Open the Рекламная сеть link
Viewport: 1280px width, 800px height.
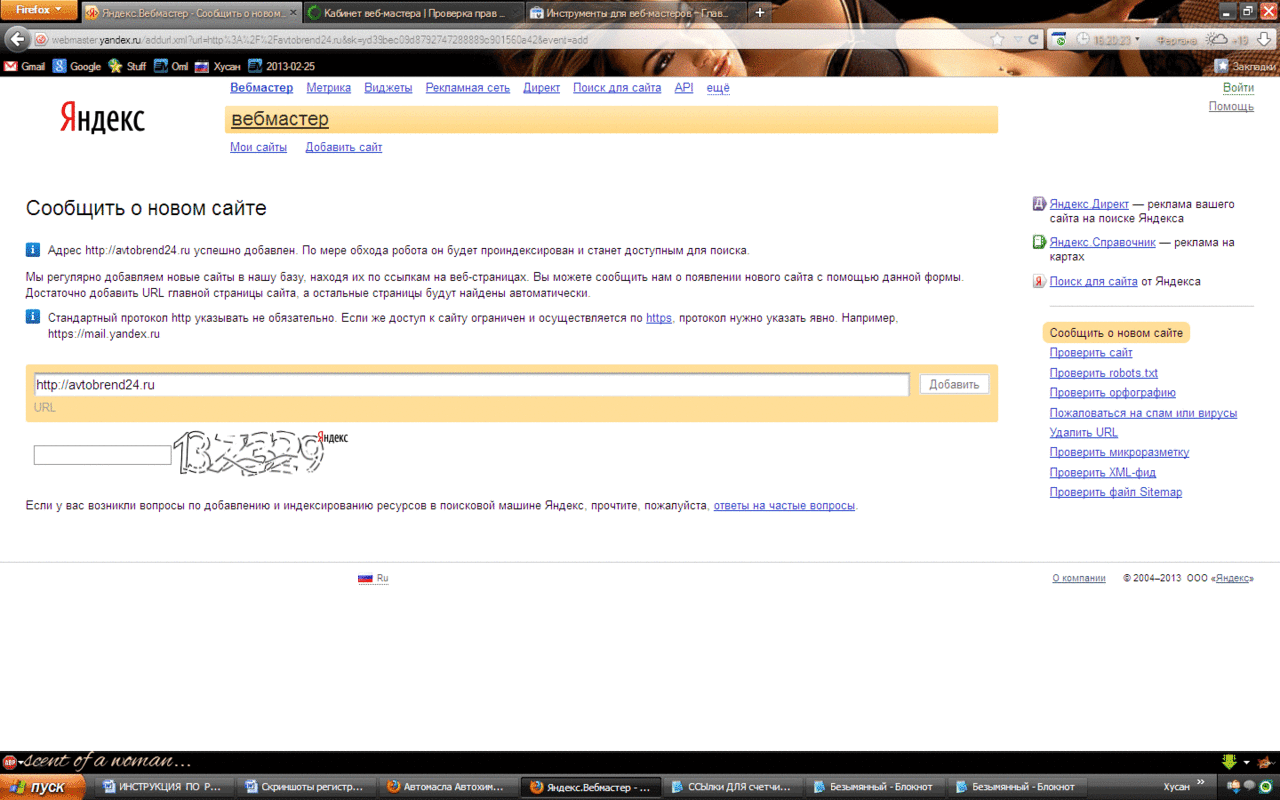468,88
